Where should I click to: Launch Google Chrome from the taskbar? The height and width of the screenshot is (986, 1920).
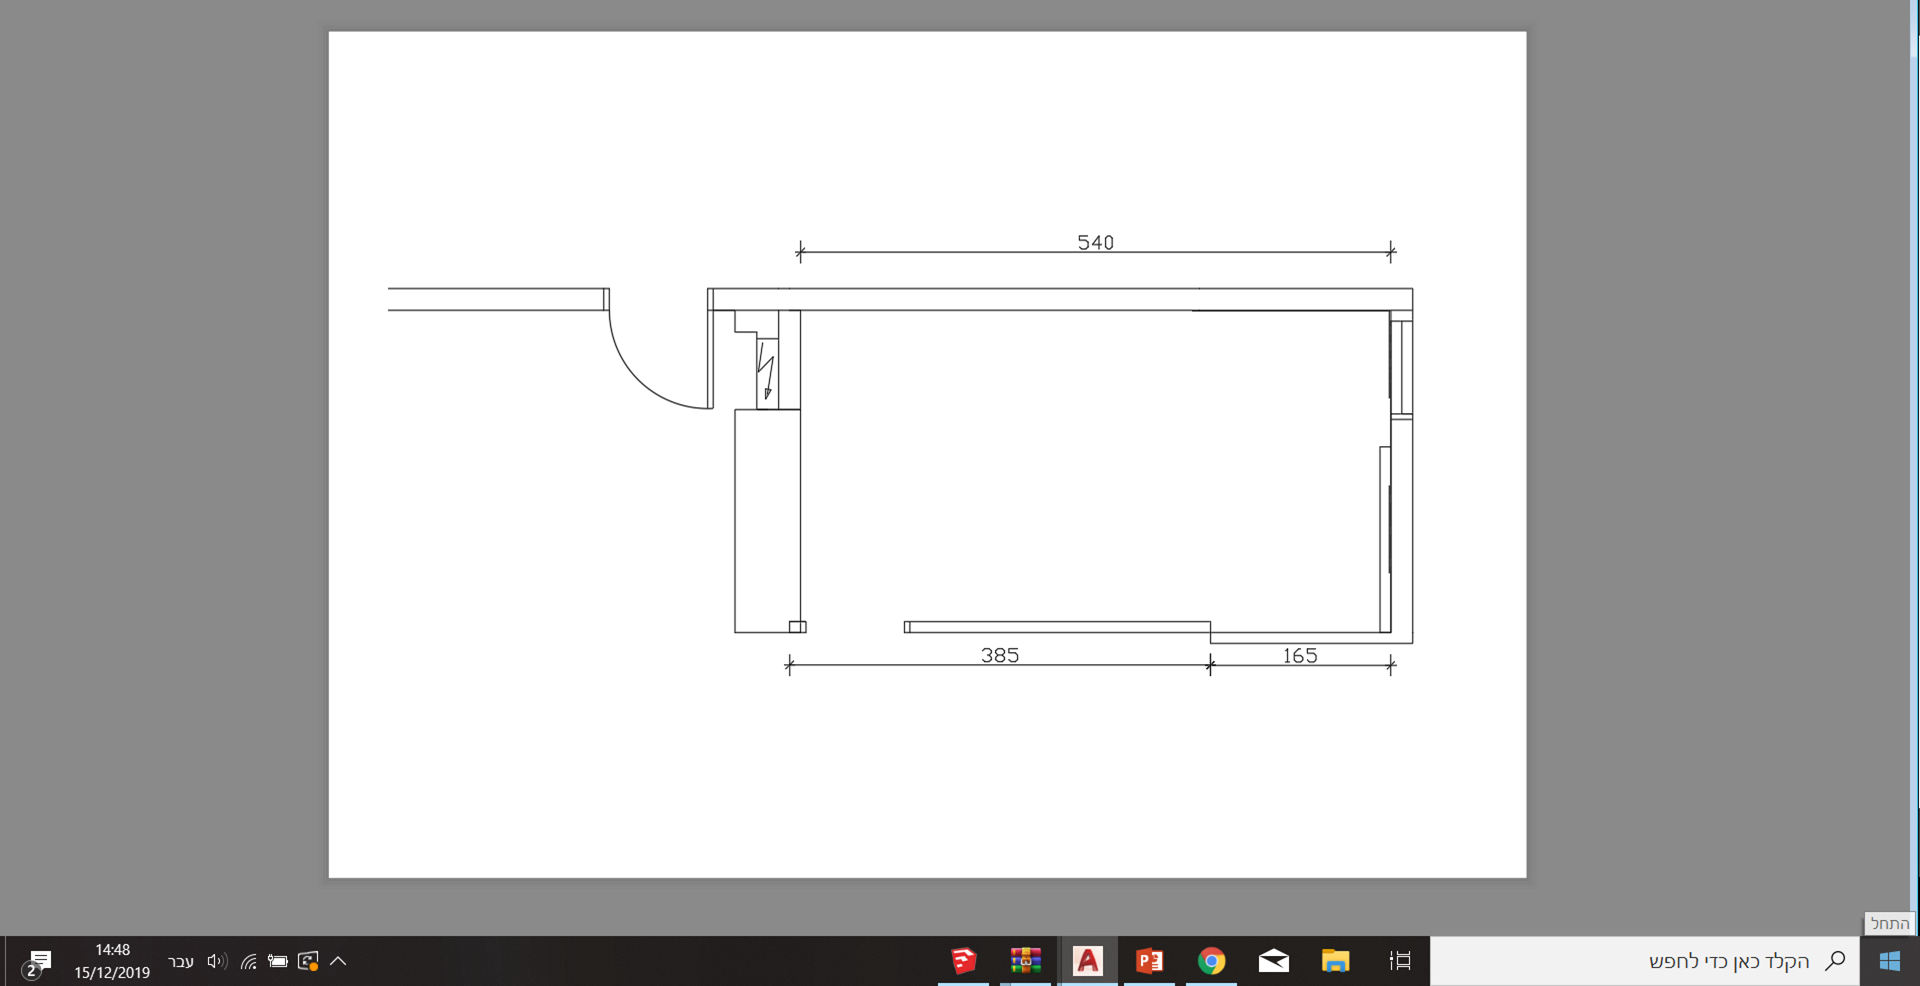[1211, 961]
